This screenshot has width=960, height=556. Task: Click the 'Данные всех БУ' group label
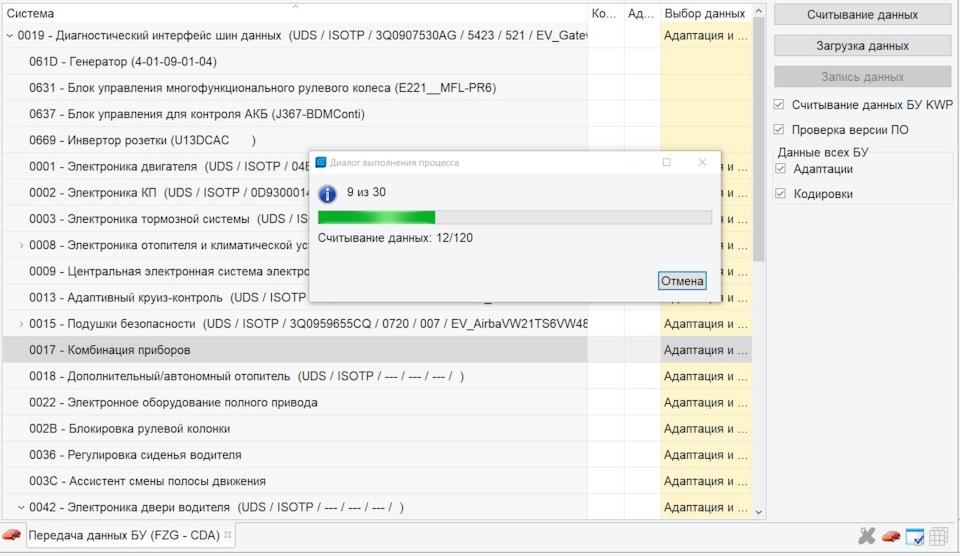[823, 152]
